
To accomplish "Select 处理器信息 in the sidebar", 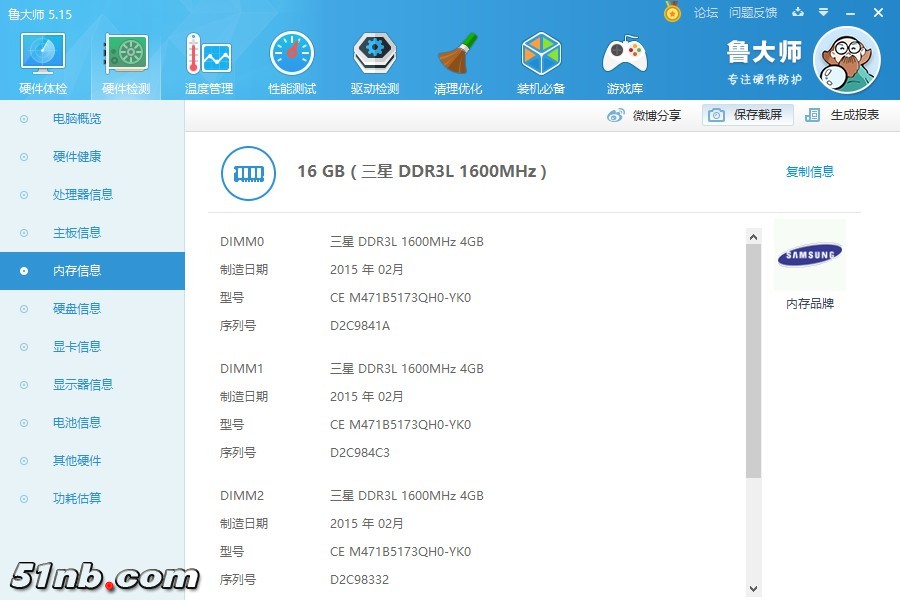I will click(83, 195).
